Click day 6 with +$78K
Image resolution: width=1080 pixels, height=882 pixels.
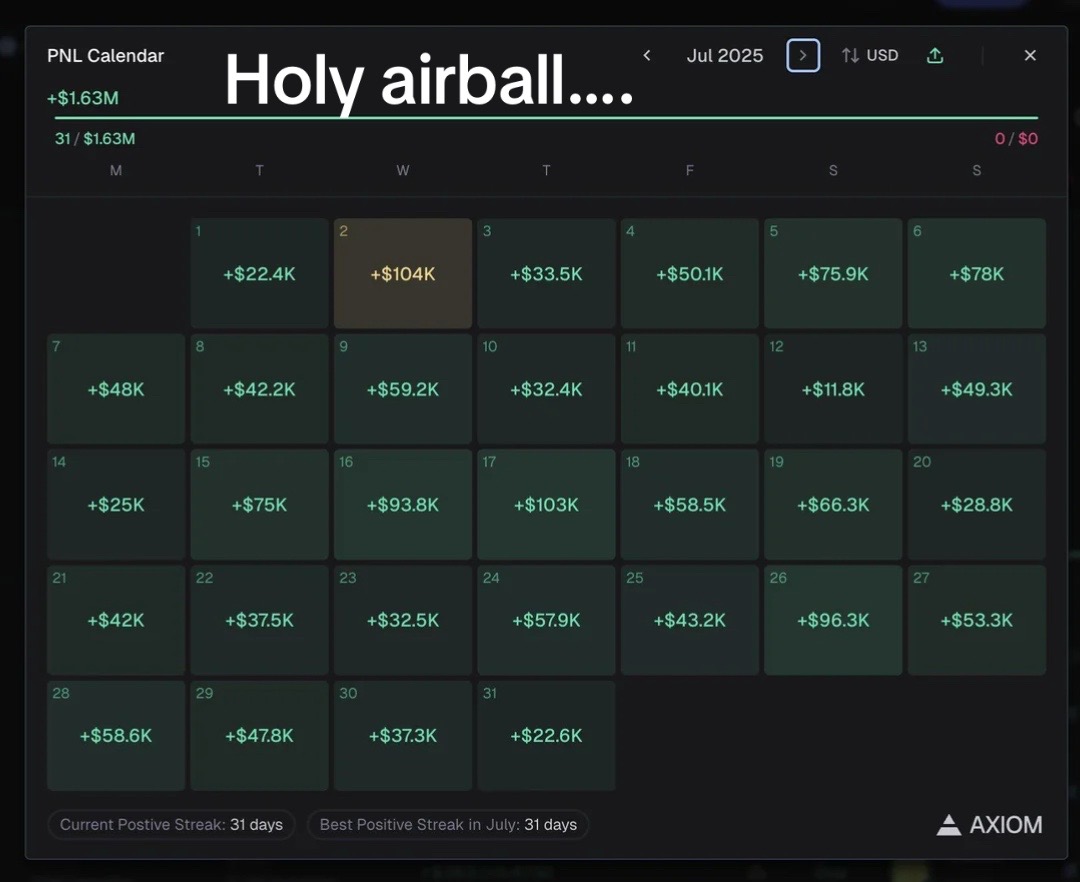click(977, 273)
